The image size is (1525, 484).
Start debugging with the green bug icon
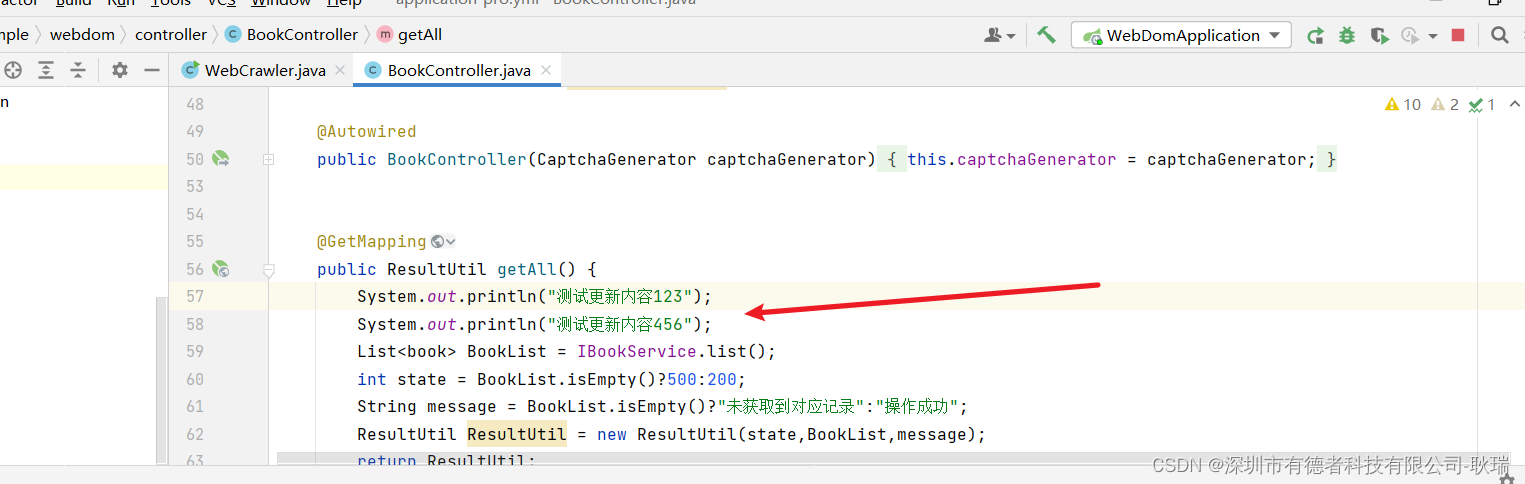click(1347, 35)
